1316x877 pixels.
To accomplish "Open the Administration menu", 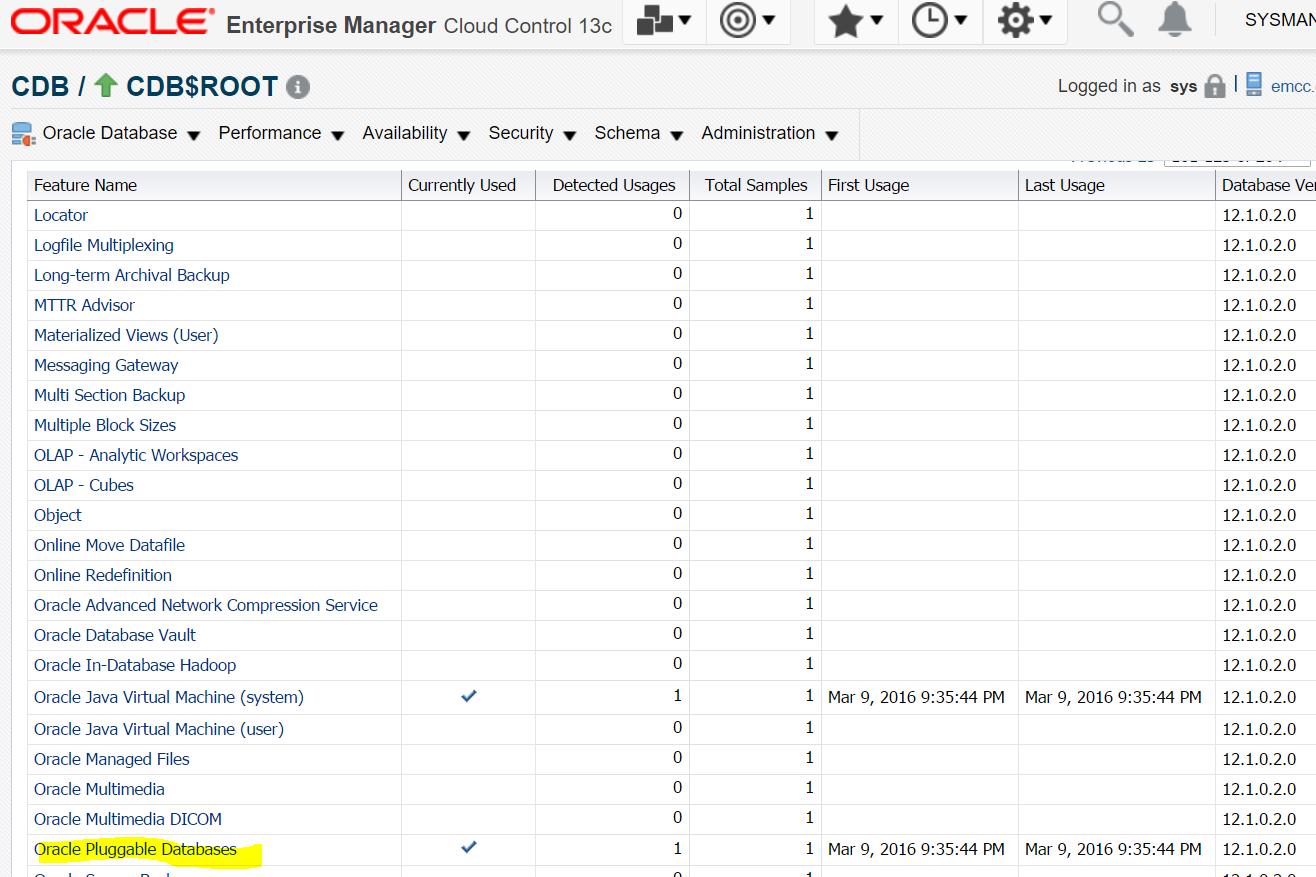I will 769,133.
